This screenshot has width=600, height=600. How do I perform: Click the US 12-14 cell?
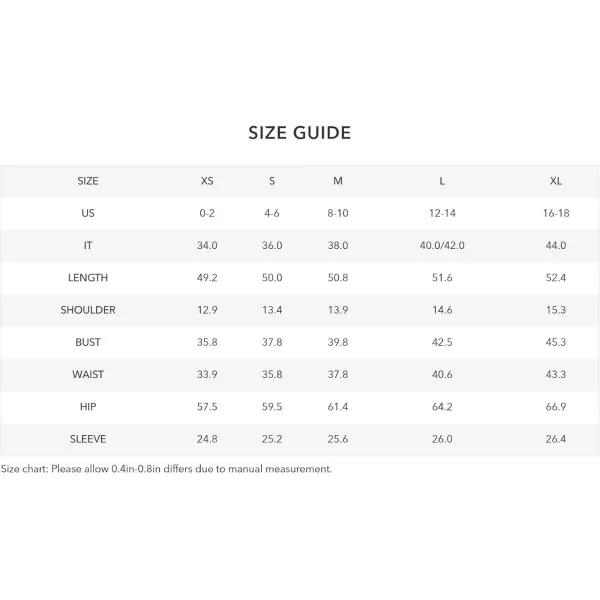pos(442,213)
